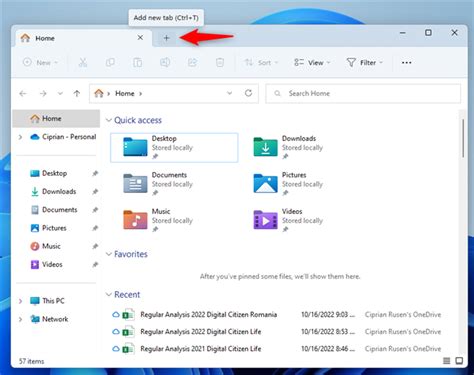The width and height of the screenshot is (474, 375).
Task: Collapse the Quick access section
Action: pyautogui.click(x=109, y=120)
